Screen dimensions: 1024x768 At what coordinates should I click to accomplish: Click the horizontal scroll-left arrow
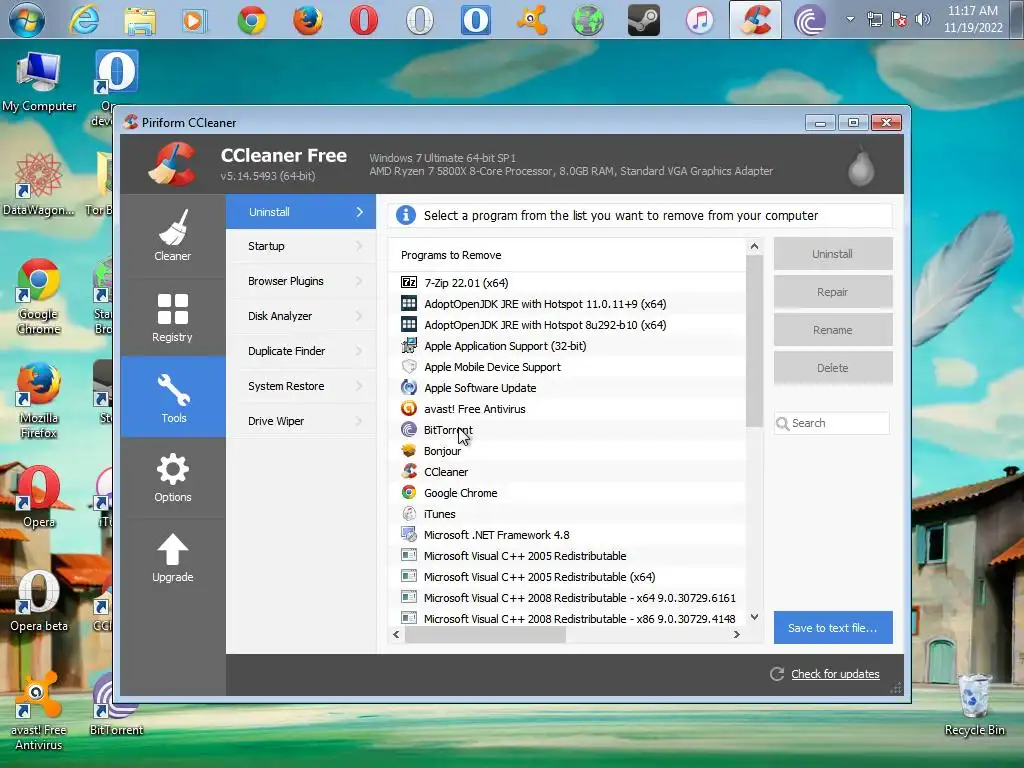(x=396, y=634)
